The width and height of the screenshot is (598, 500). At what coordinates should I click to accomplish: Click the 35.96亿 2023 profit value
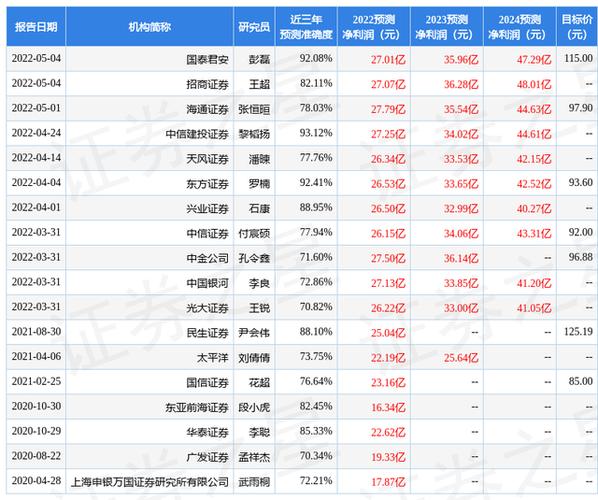click(461, 59)
